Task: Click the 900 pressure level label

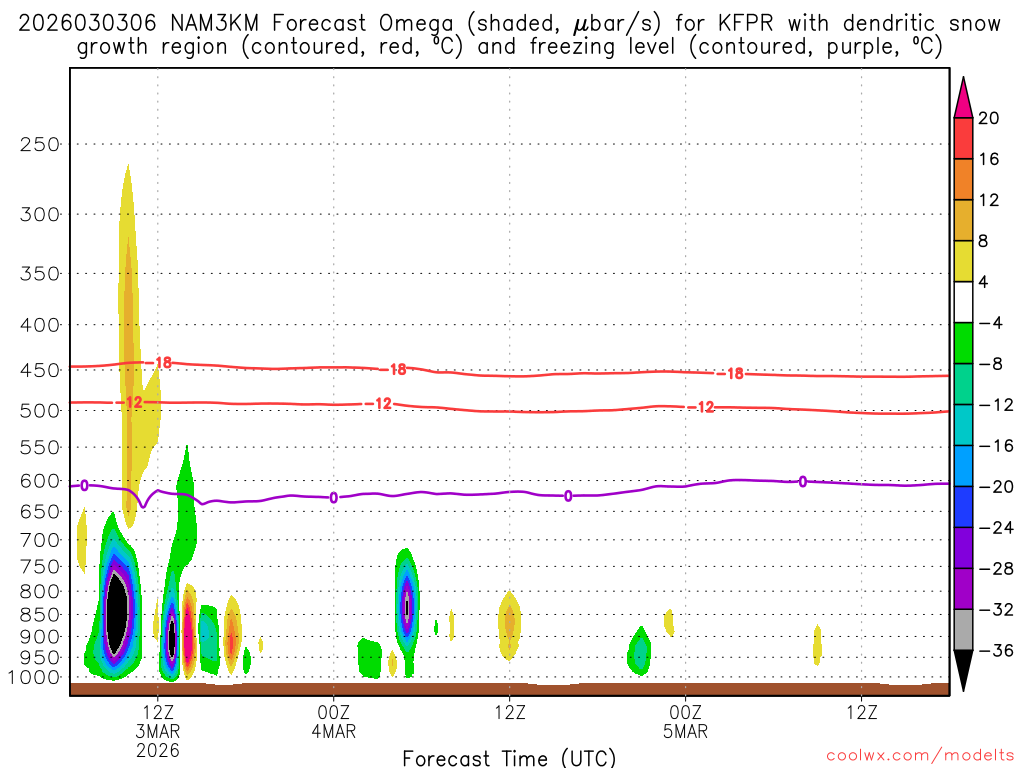Action: pos(40,637)
